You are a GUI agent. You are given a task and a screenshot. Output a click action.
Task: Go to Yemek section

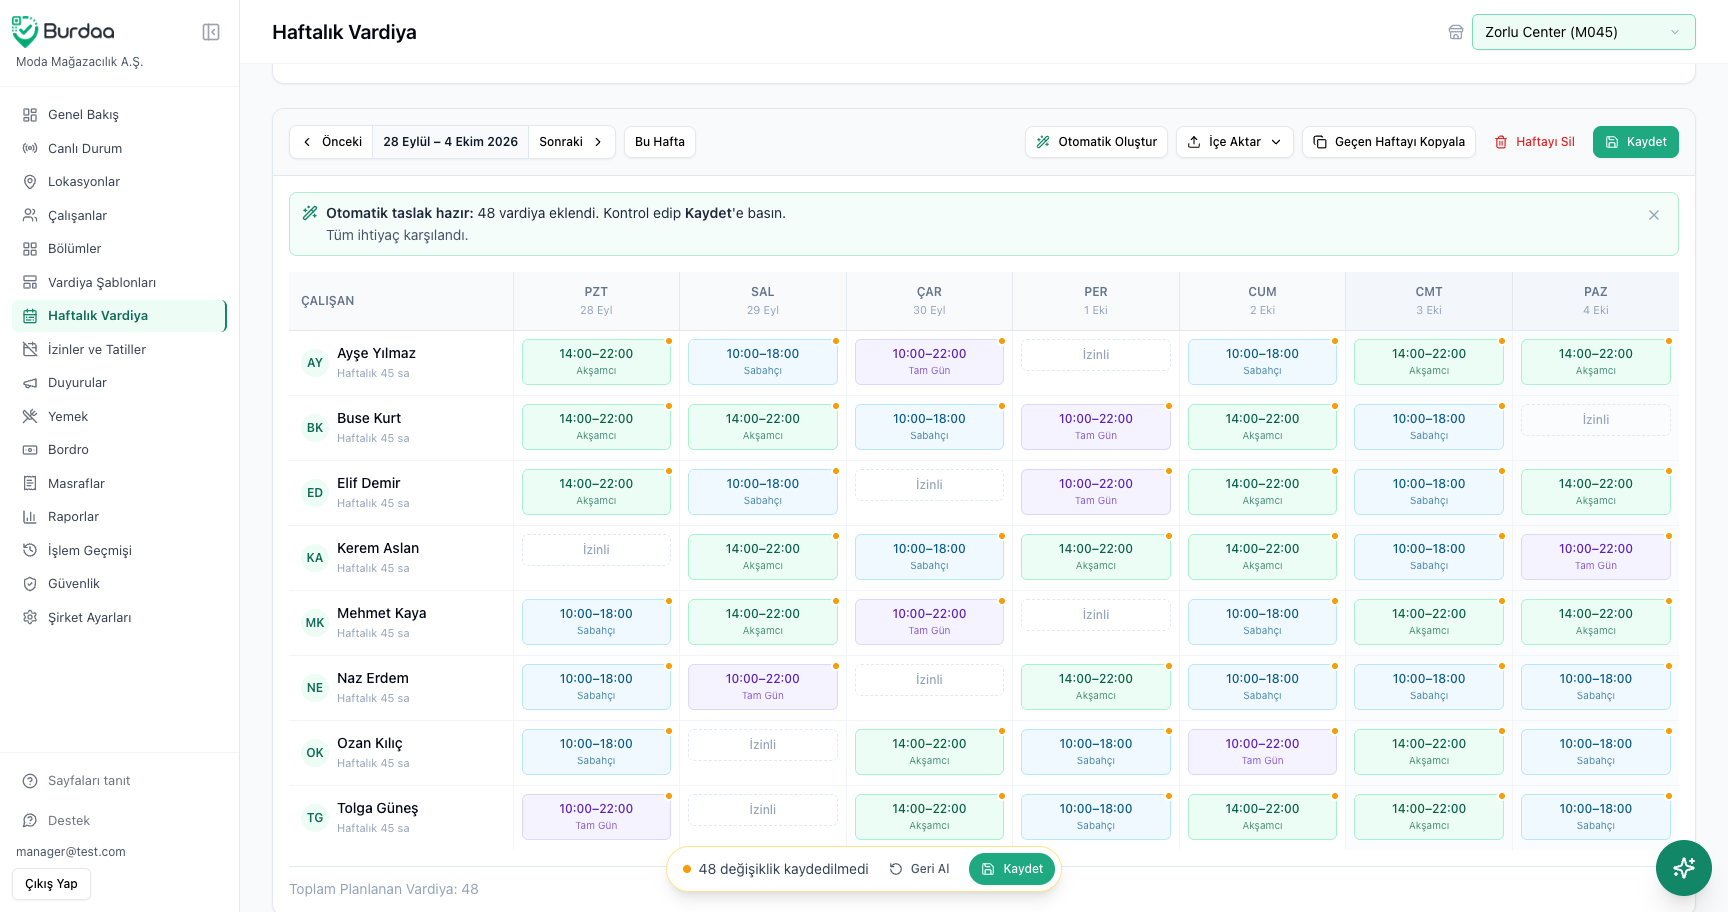pyautogui.click(x=120, y=416)
